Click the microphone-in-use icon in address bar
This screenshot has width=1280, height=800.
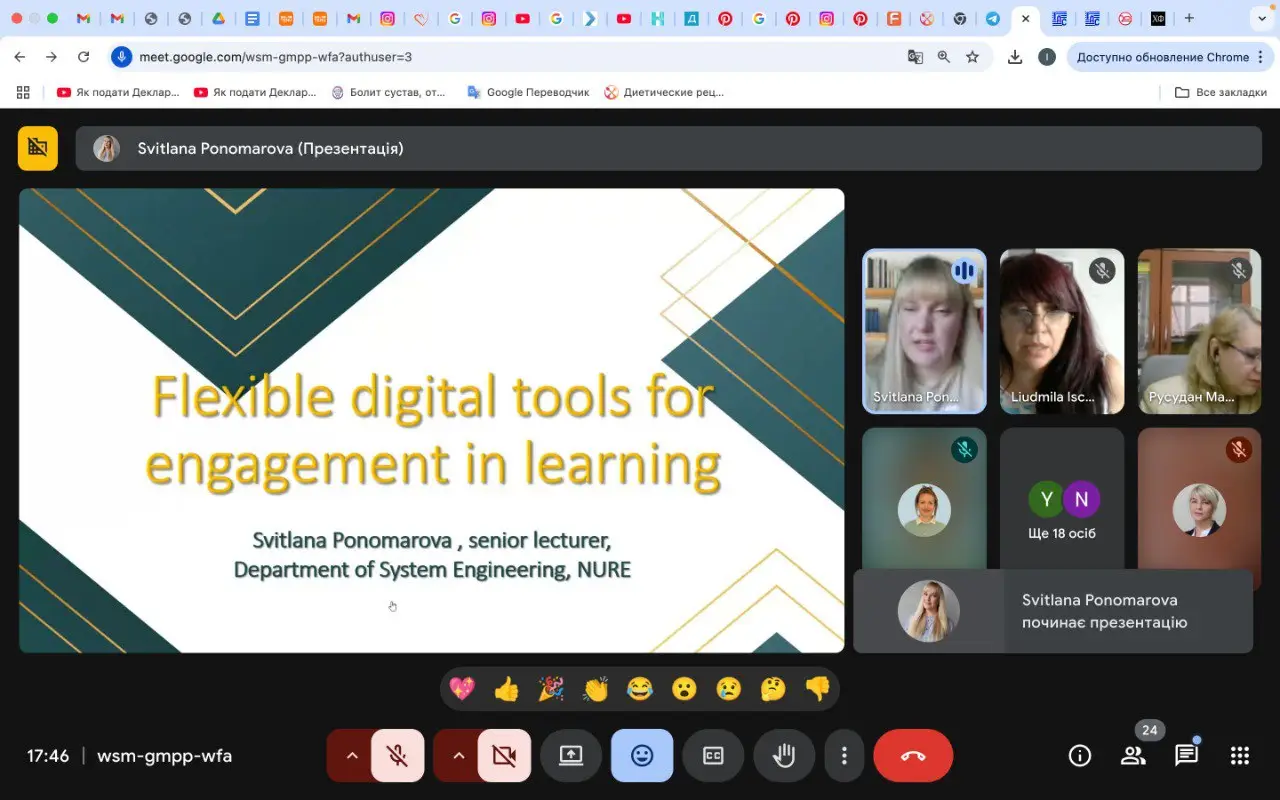[x=121, y=57]
